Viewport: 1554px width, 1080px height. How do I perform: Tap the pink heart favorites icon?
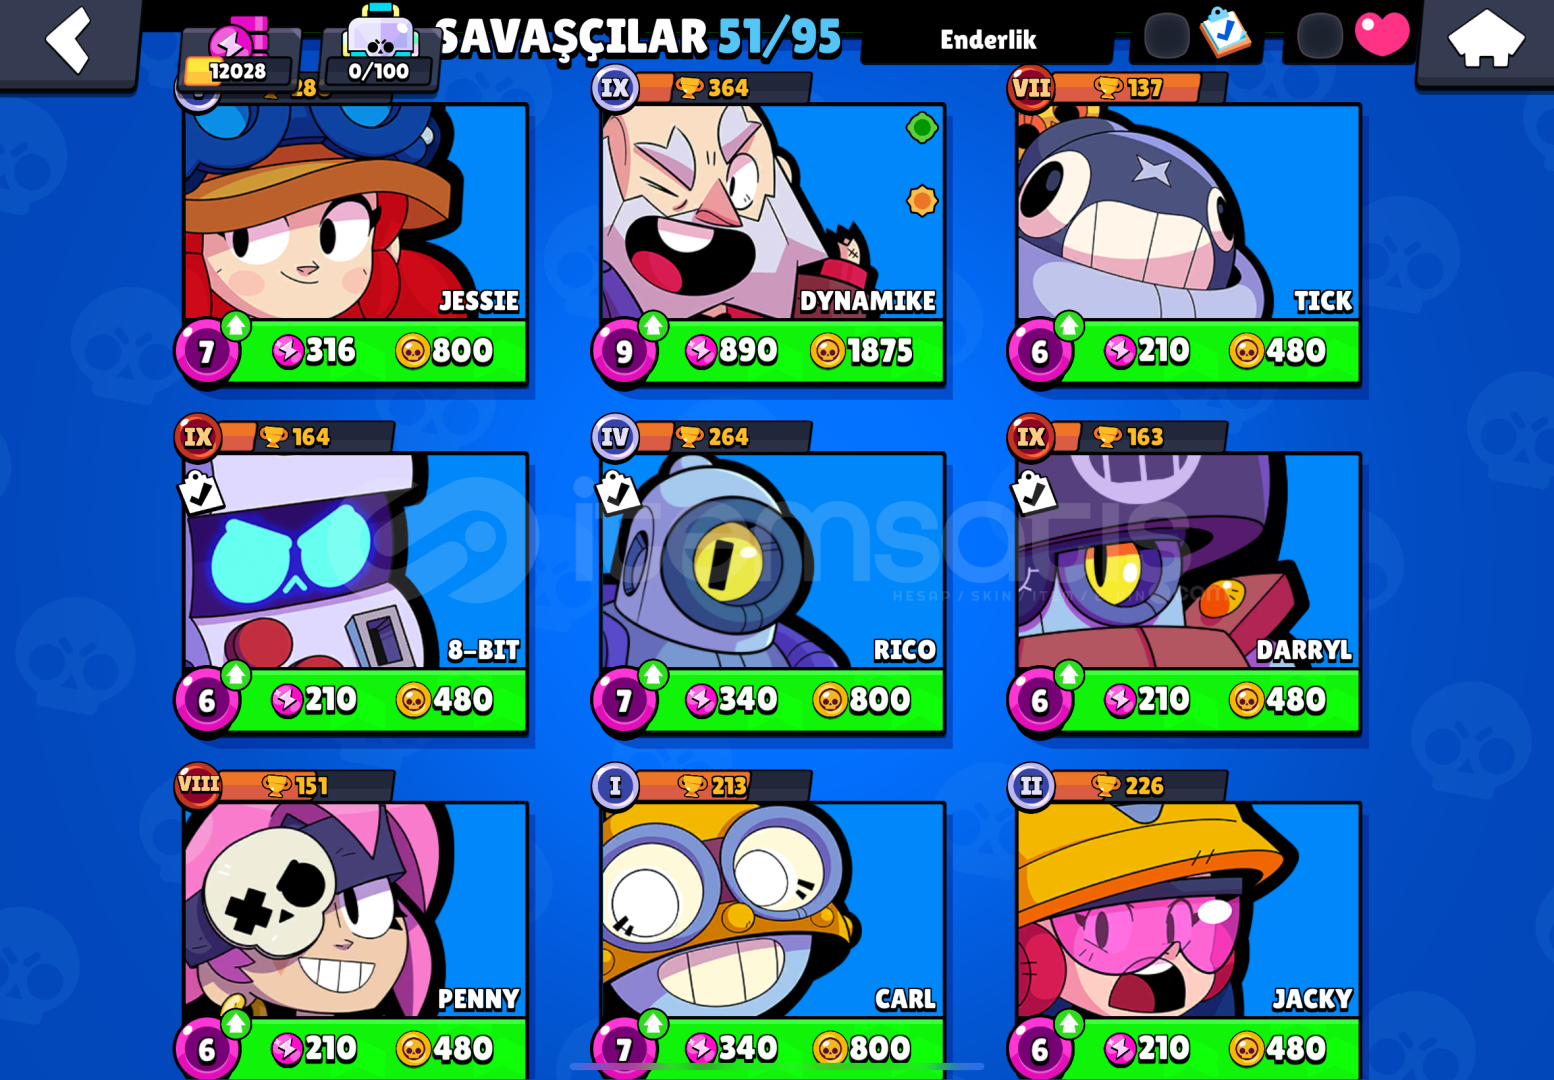pyautogui.click(x=1382, y=34)
